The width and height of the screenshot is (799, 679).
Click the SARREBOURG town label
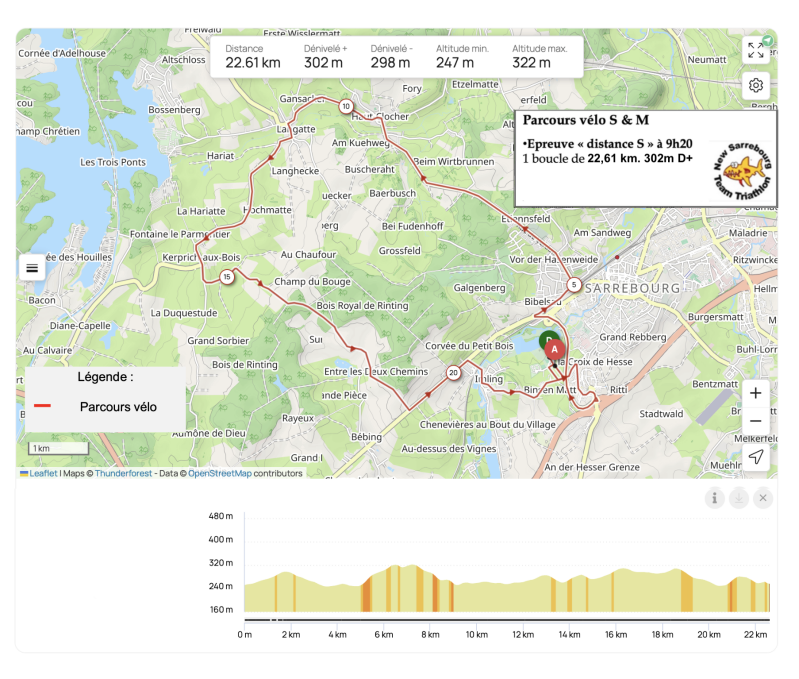point(632,288)
